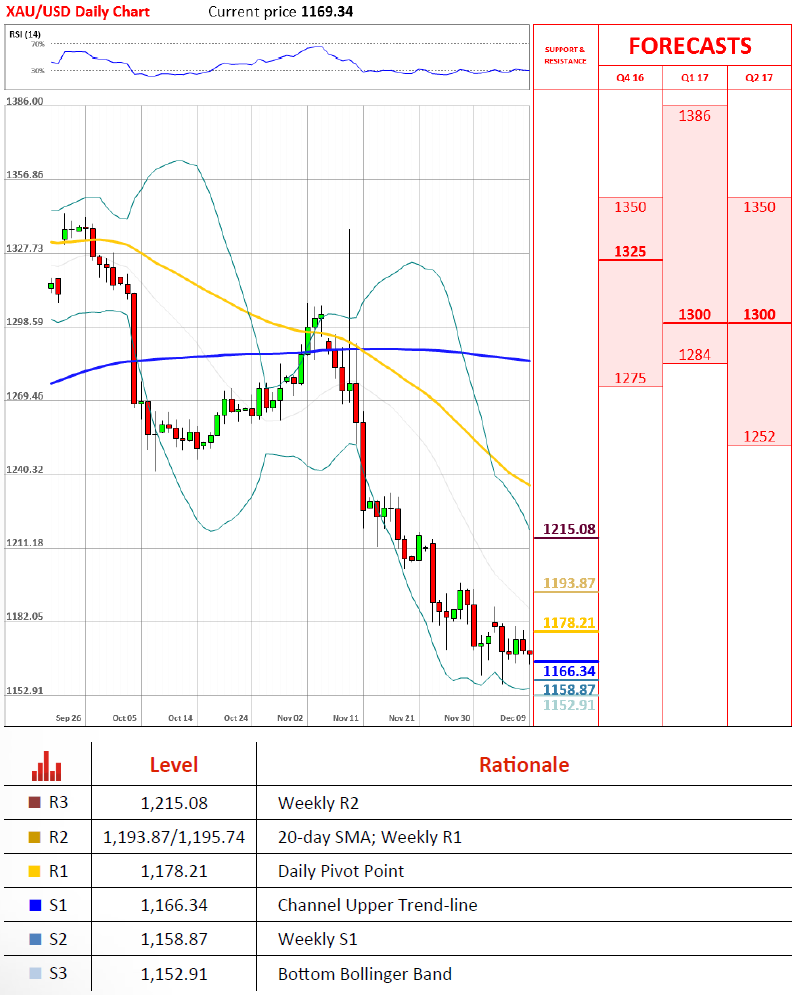
Task: Click the 1300 forecast value in Q2 17
Action: (759, 314)
